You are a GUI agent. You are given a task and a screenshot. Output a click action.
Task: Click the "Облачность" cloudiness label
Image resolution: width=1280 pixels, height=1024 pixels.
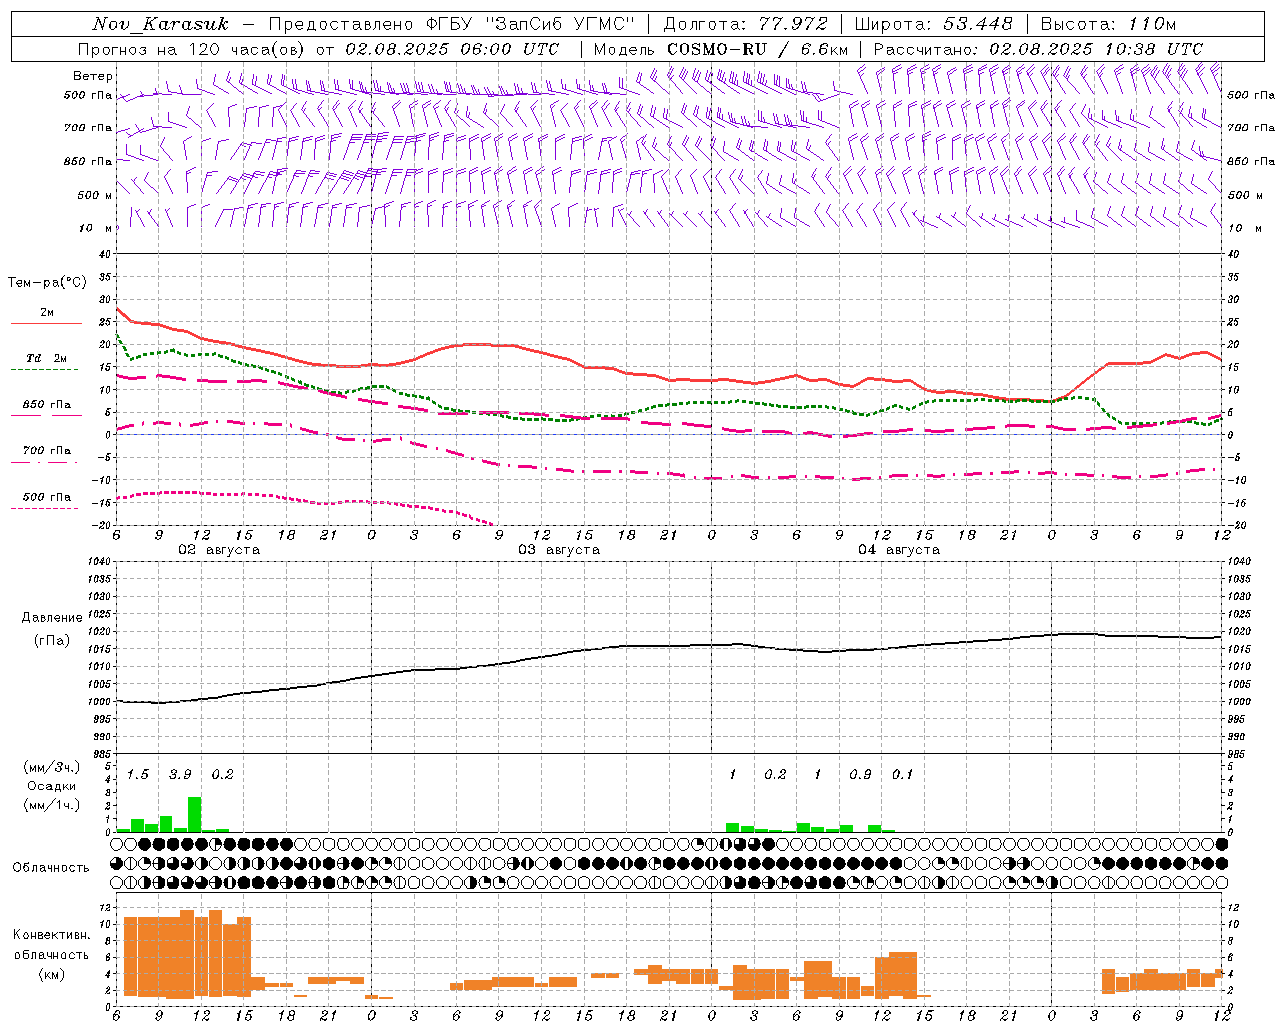(x=51, y=867)
